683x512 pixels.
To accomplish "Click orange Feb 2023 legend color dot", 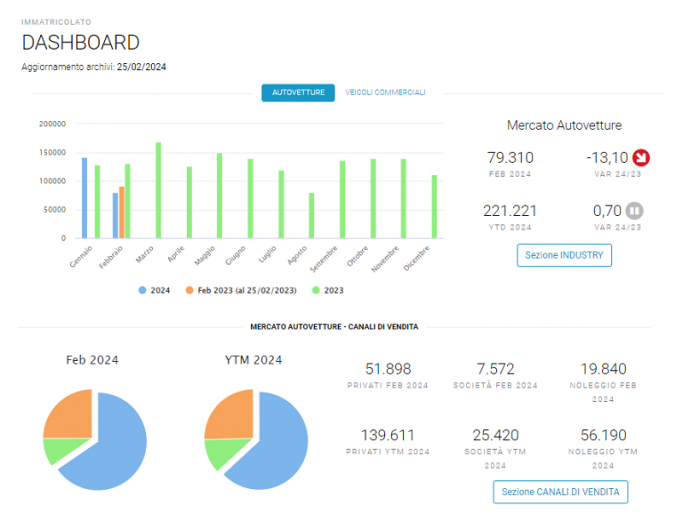I will [189, 290].
